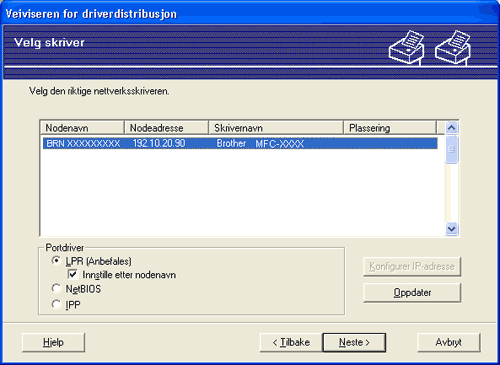Click the Plassering column header
The image size is (500, 365).
click(x=390, y=128)
